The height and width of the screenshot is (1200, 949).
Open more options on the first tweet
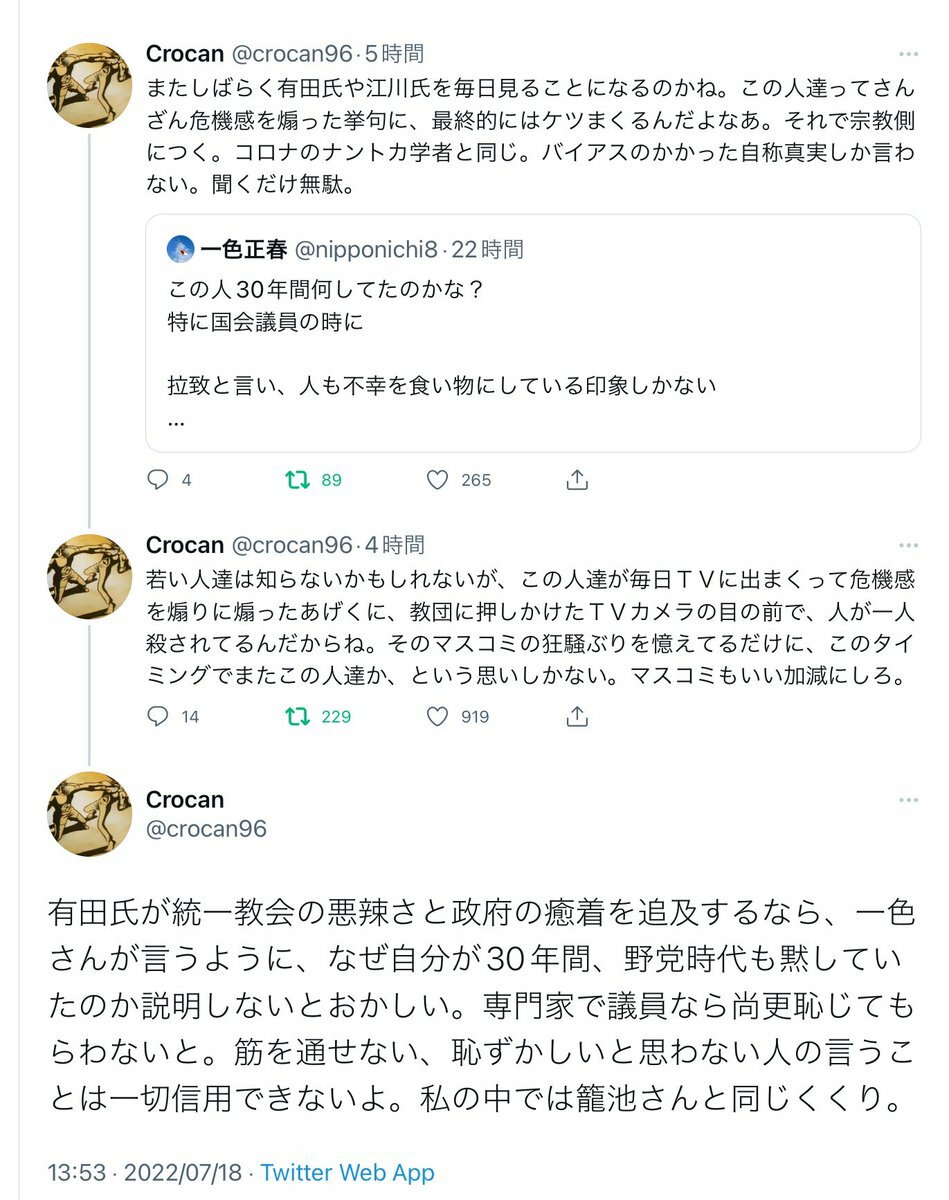(907, 54)
